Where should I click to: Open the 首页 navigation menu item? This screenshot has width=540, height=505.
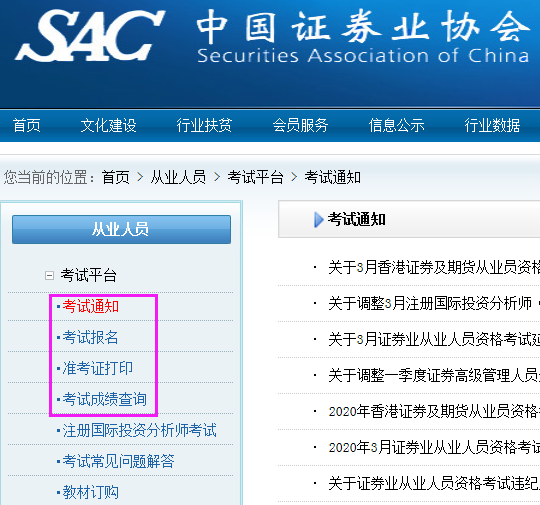pos(27,125)
